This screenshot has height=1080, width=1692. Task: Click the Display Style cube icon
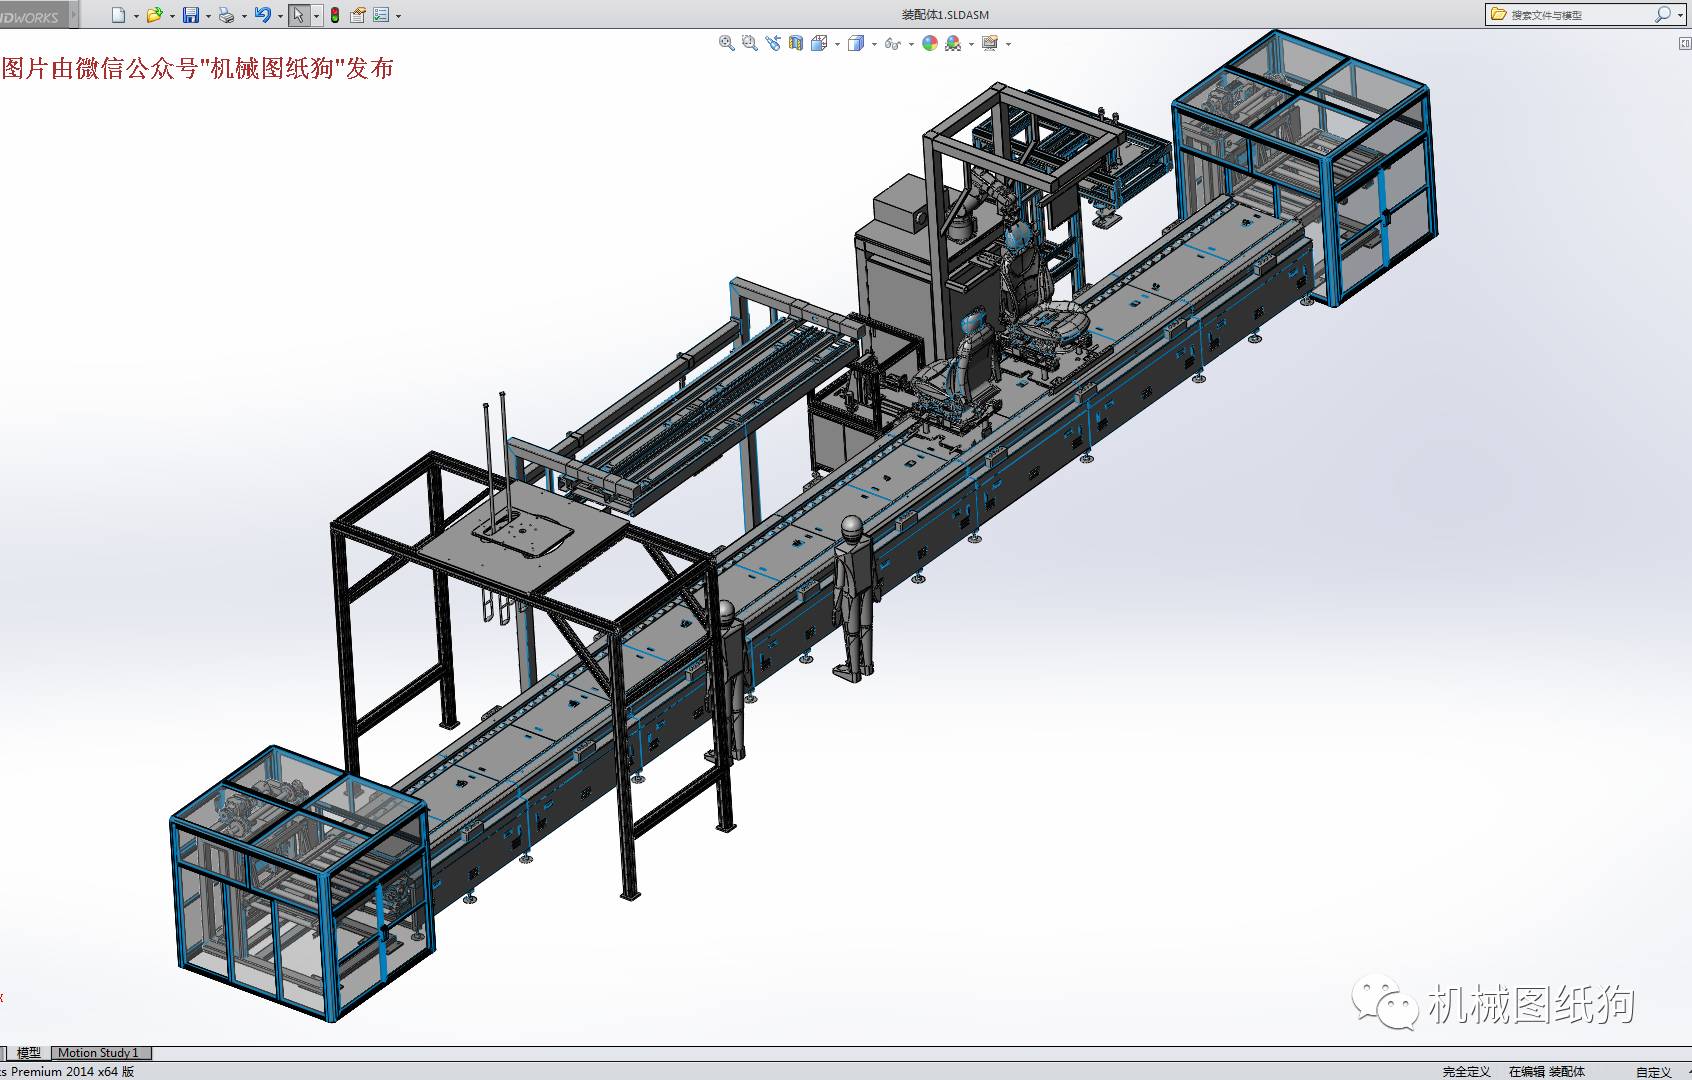tap(856, 43)
